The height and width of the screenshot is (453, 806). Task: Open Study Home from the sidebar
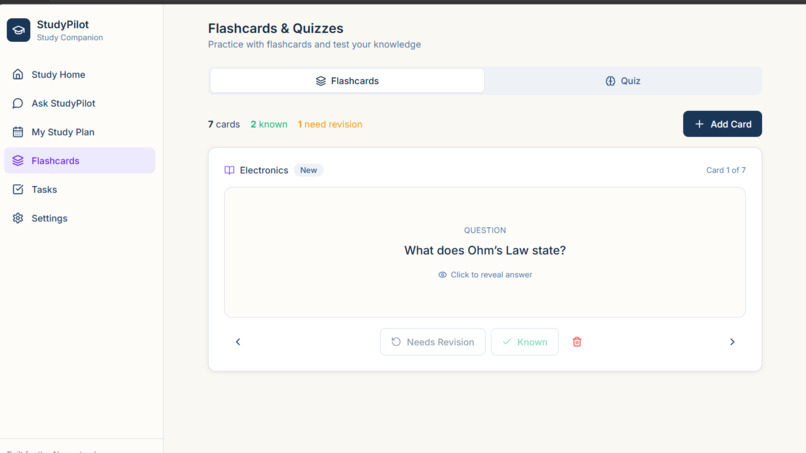pos(80,75)
